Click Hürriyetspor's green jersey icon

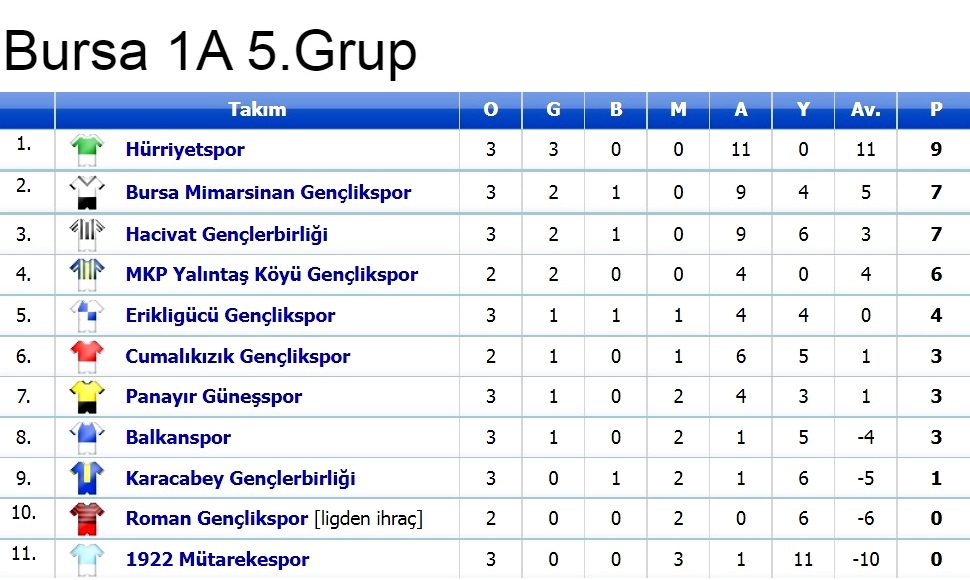[x=87, y=149]
